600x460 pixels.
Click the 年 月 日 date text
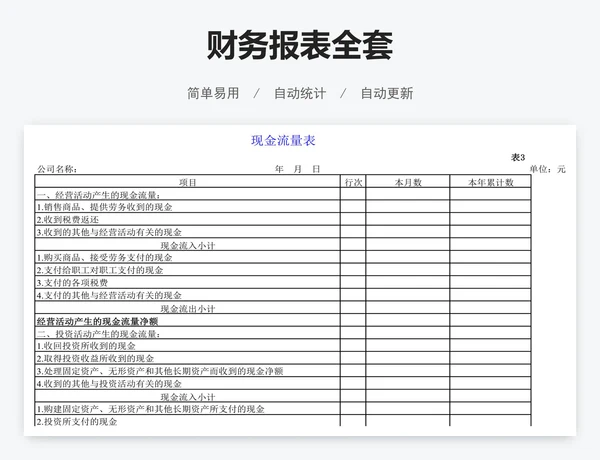297,169
